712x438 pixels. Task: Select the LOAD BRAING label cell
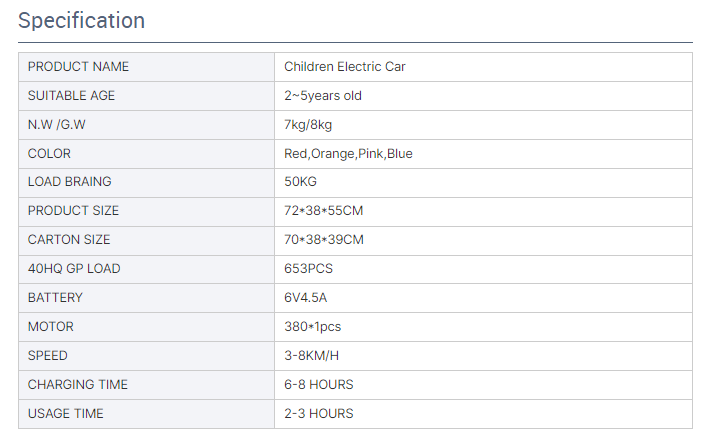[x=70, y=182]
